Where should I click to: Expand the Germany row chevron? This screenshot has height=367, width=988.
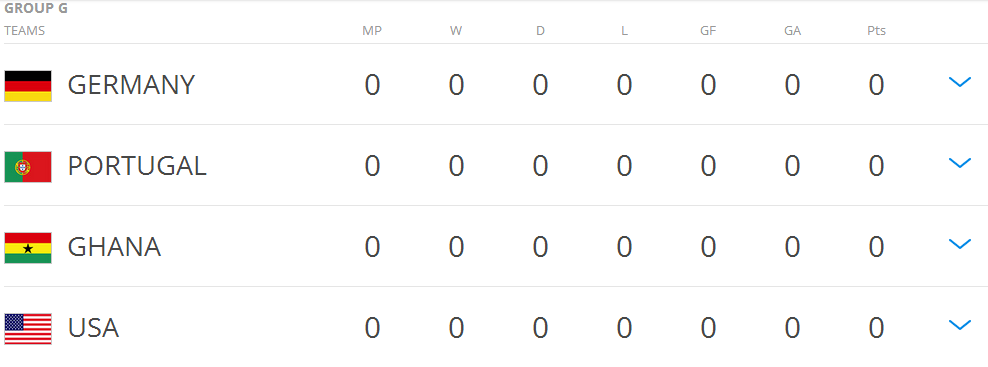[960, 82]
